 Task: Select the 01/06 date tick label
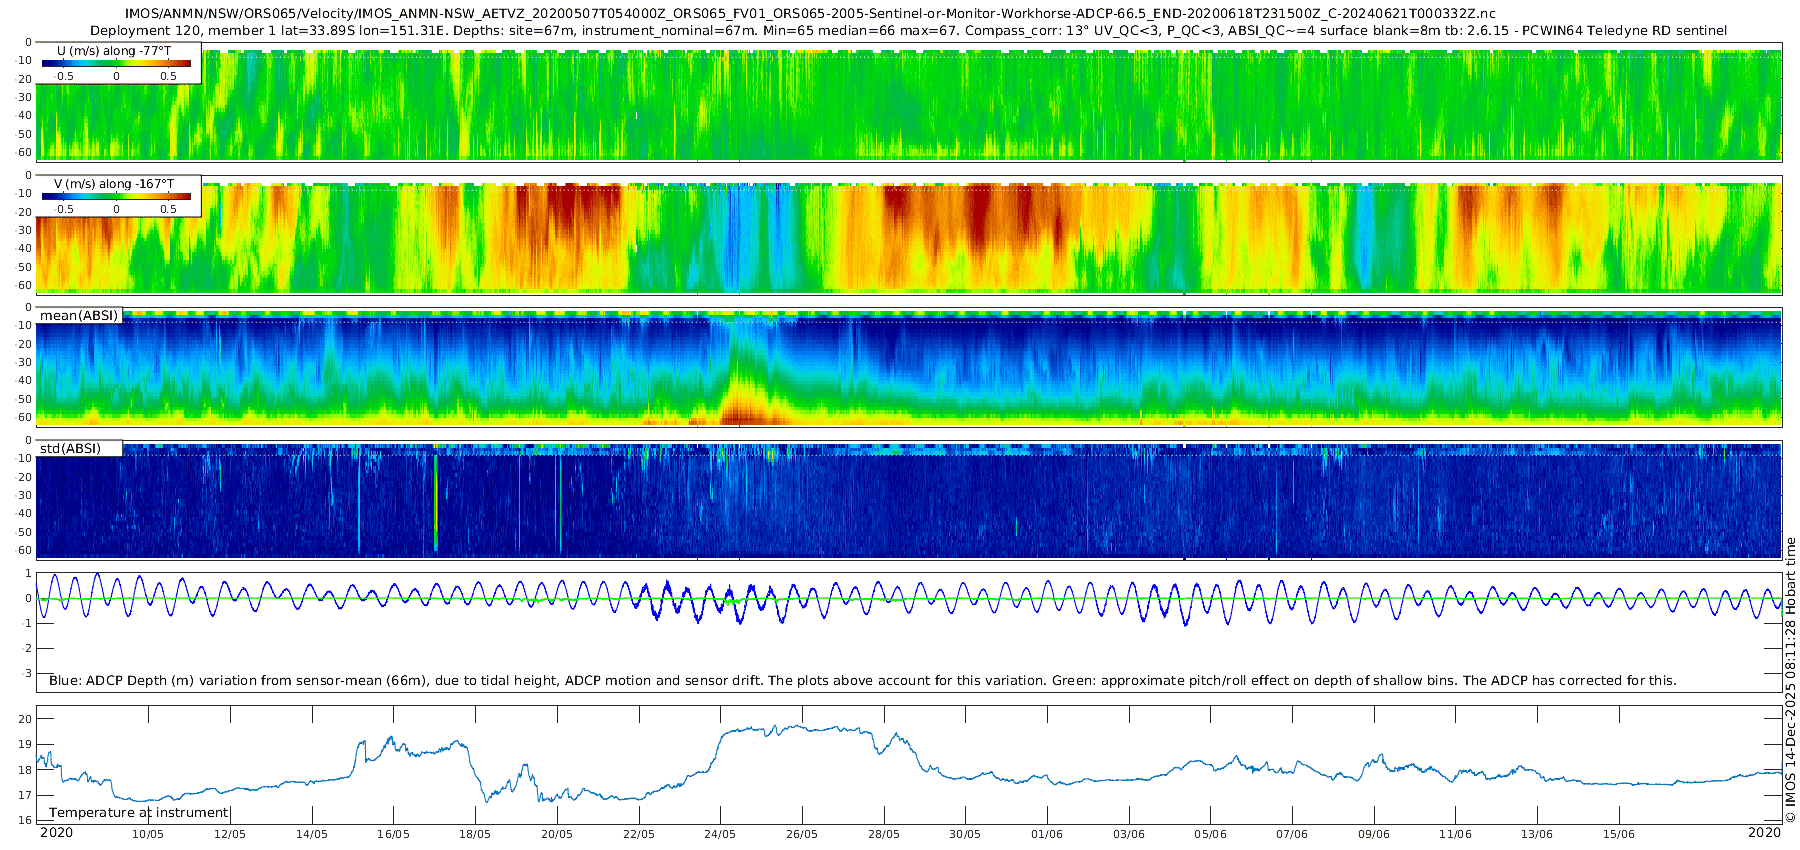point(1047,834)
